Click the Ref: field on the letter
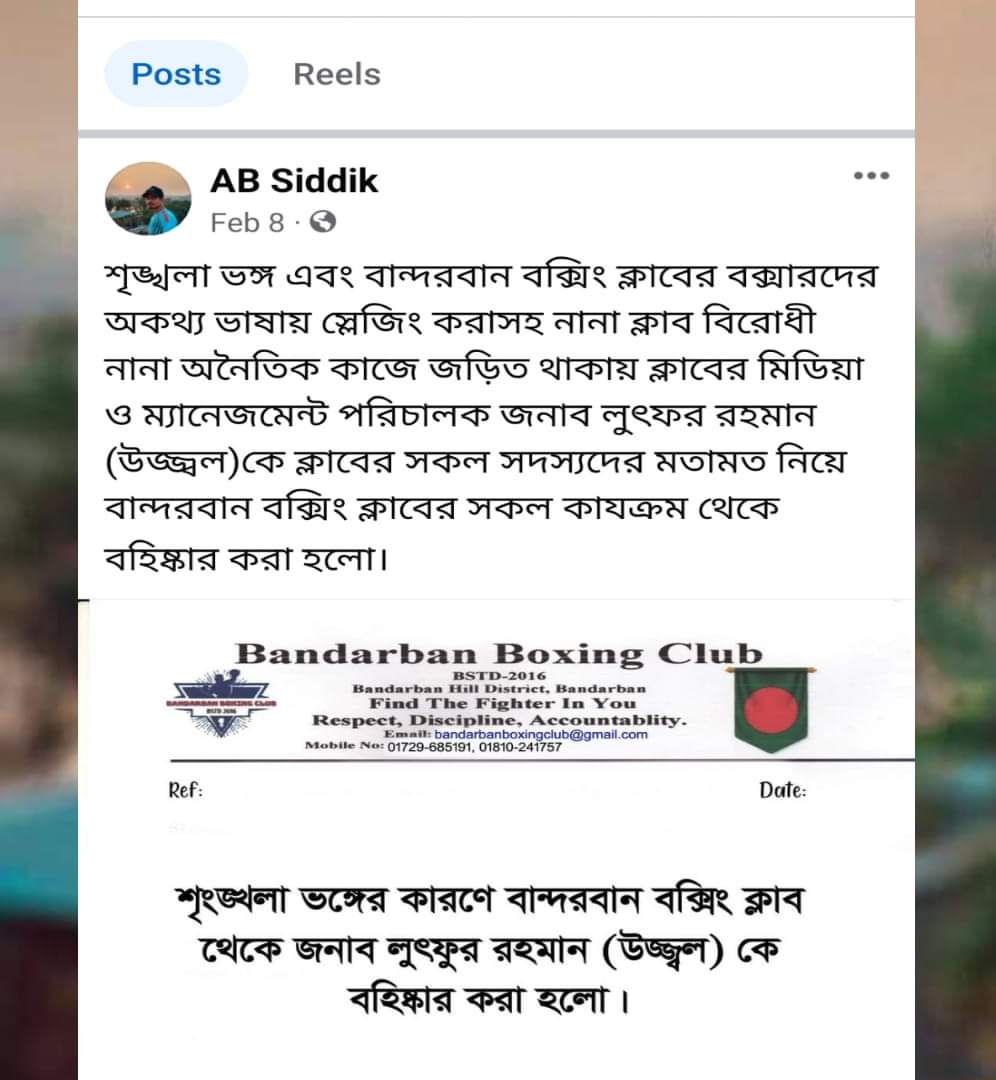The width and height of the screenshot is (996, 1080). (186, 791)
